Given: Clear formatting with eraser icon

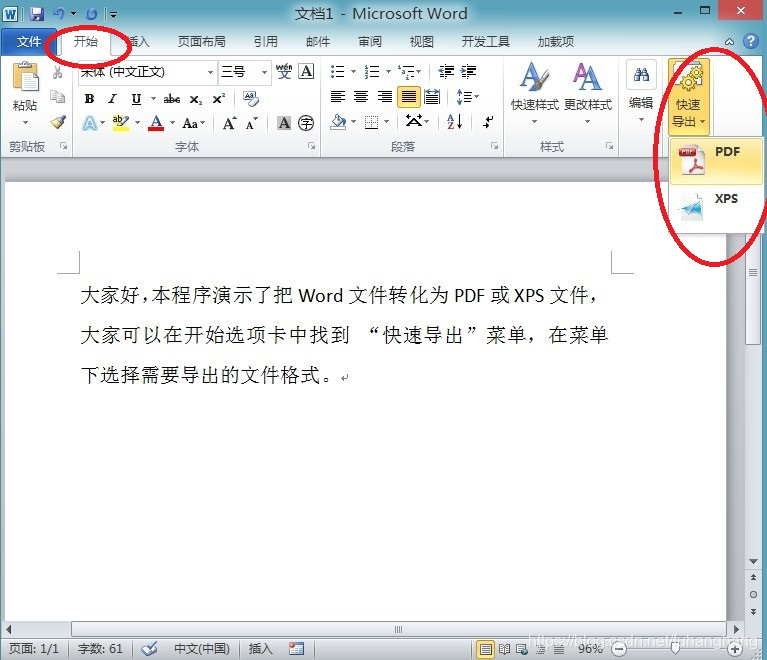Looking at the screenshot, I should pyautogui.click(x=250, y=98).
